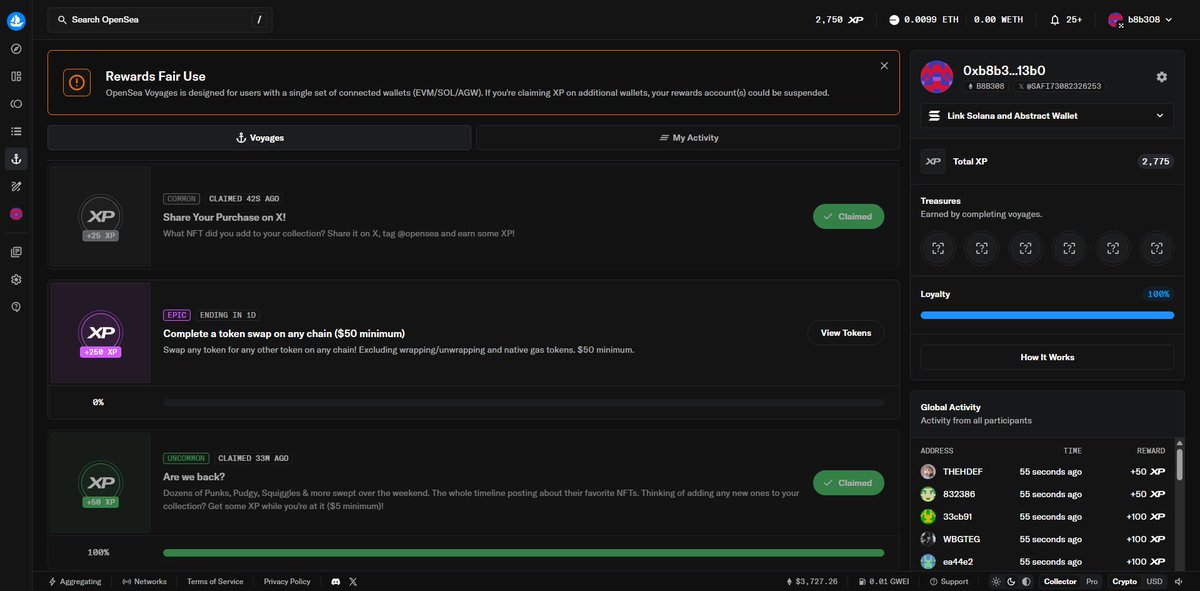
Task: Click the 0.01 GWEI gas indicator
Action: click(884, 581)
